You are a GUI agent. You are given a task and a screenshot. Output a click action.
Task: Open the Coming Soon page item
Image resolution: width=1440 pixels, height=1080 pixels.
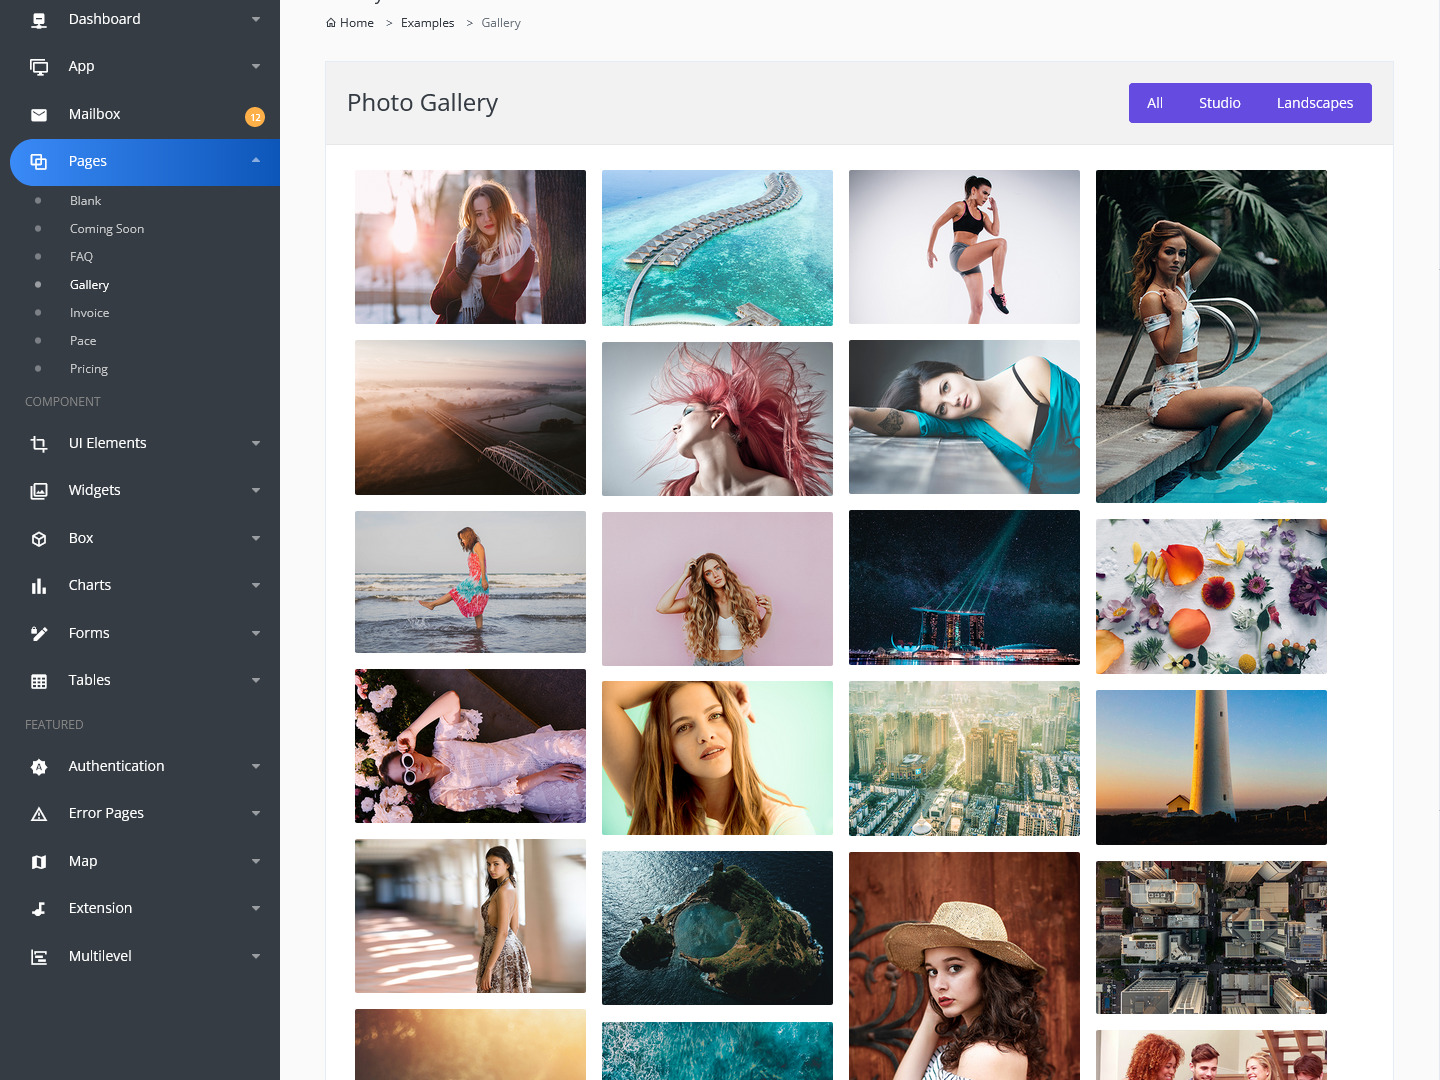click(x=107, y=229)
